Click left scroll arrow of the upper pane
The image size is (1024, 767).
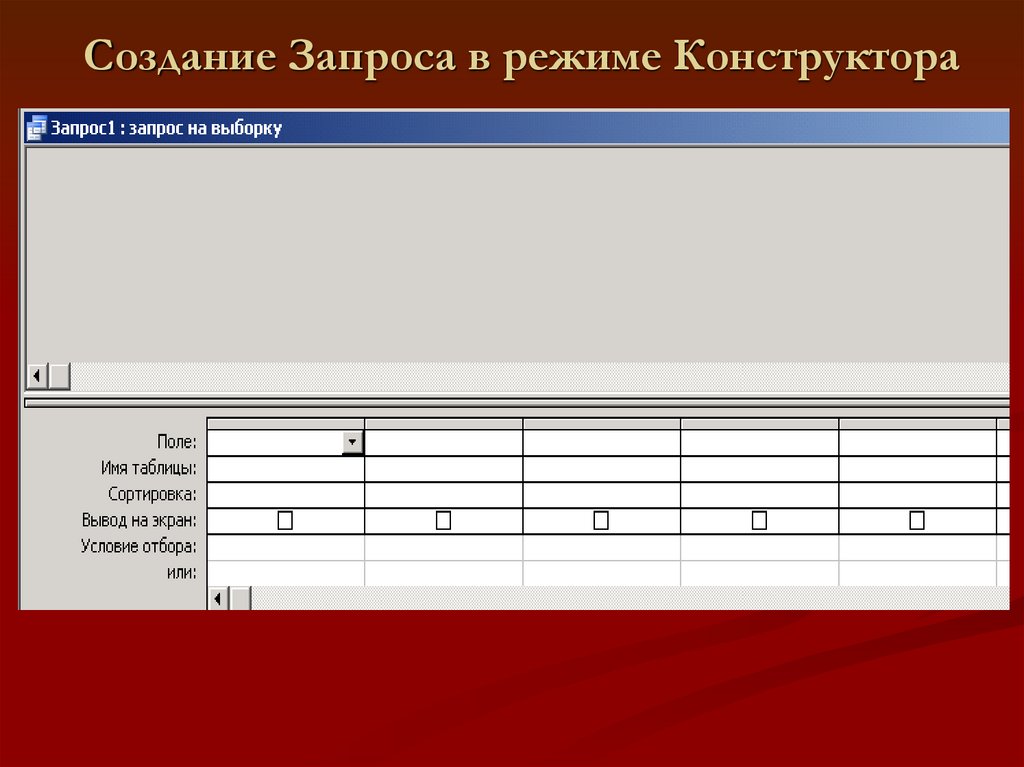click(36, 375)
